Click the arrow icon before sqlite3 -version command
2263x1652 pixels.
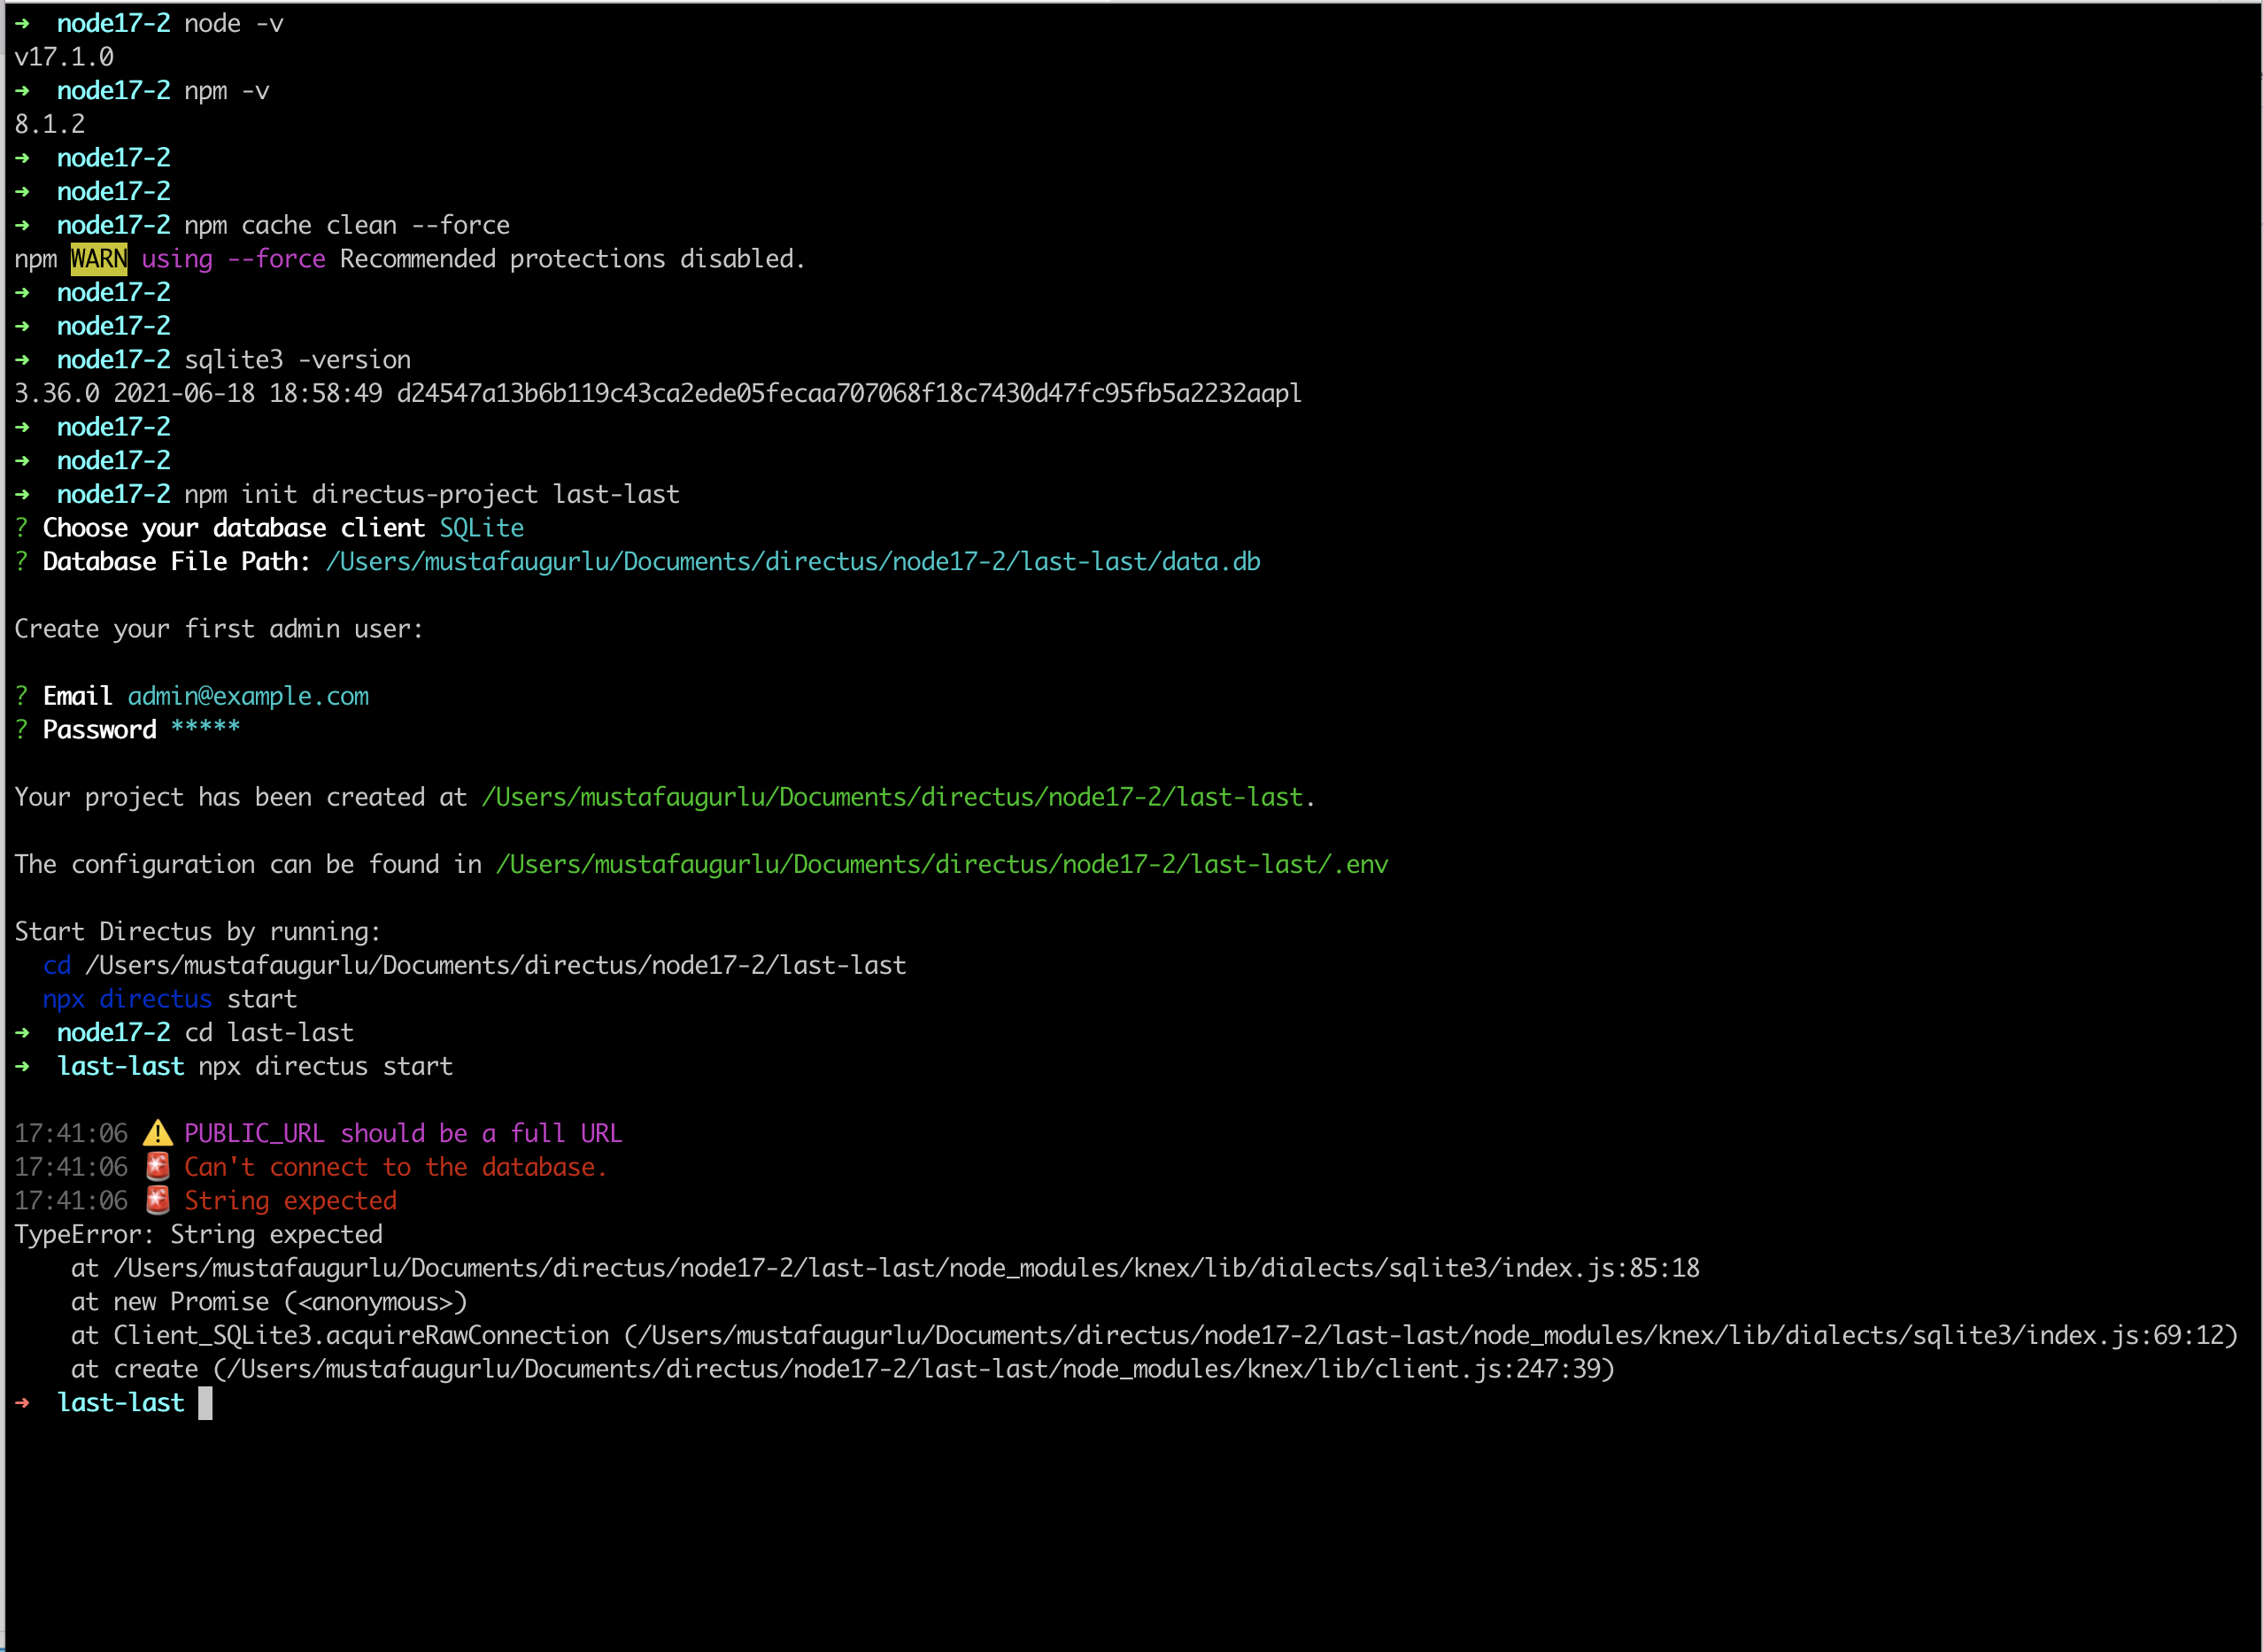point(23,359)
